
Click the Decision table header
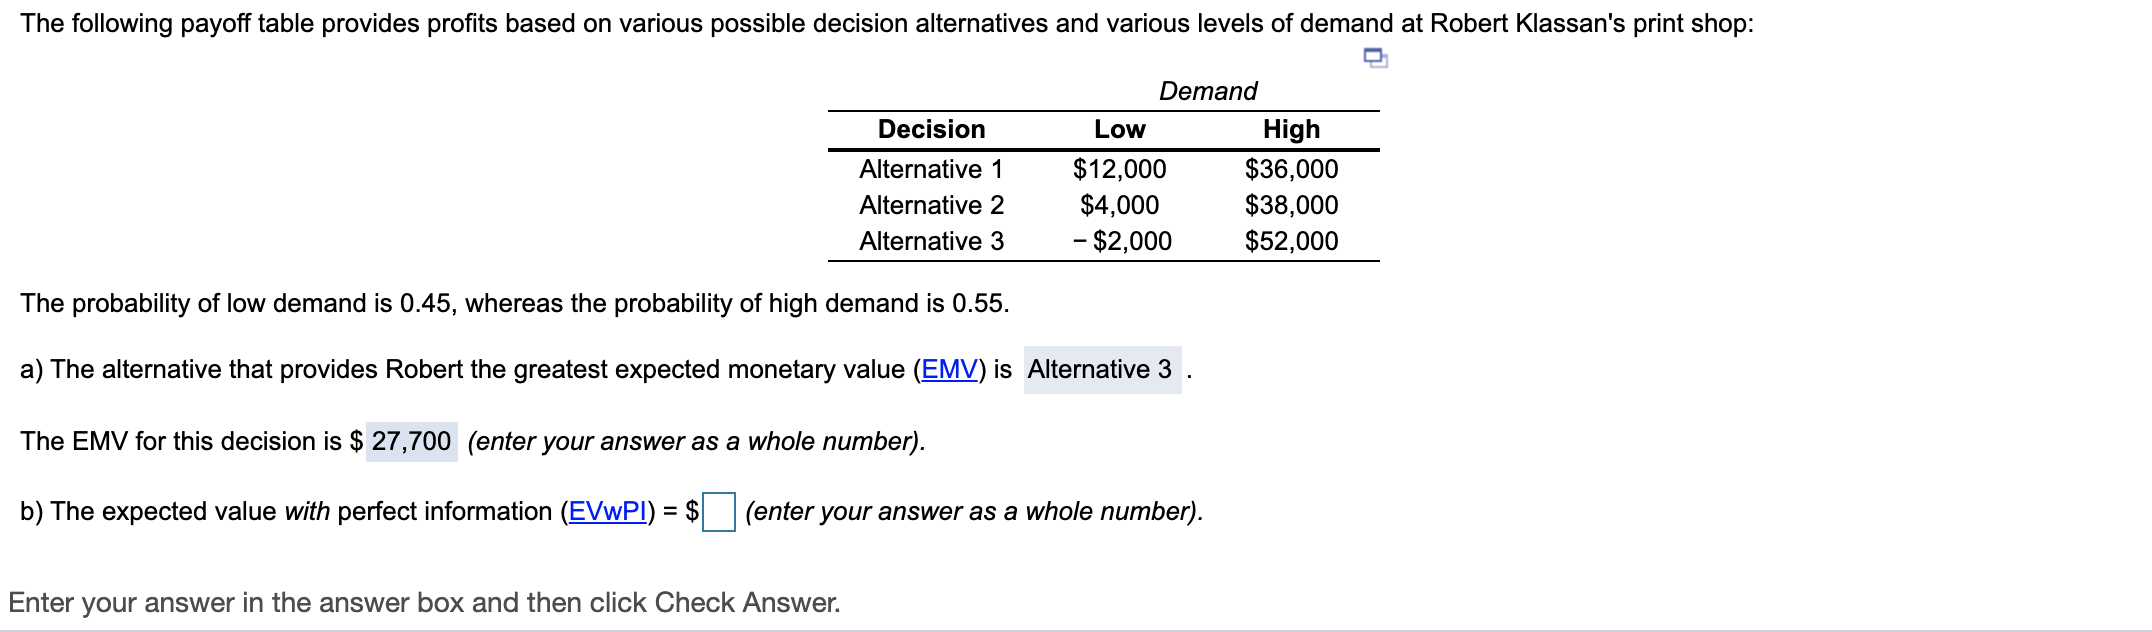point(930,128)
